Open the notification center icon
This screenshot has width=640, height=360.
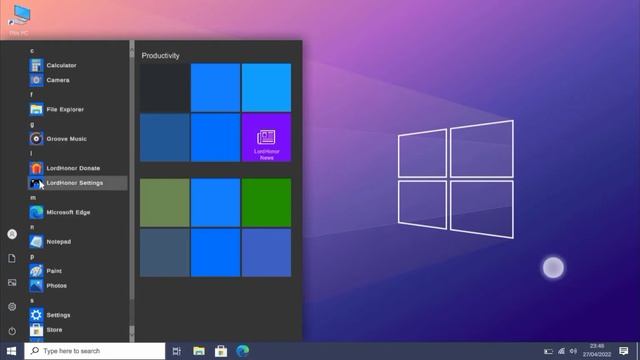point(623,351)
